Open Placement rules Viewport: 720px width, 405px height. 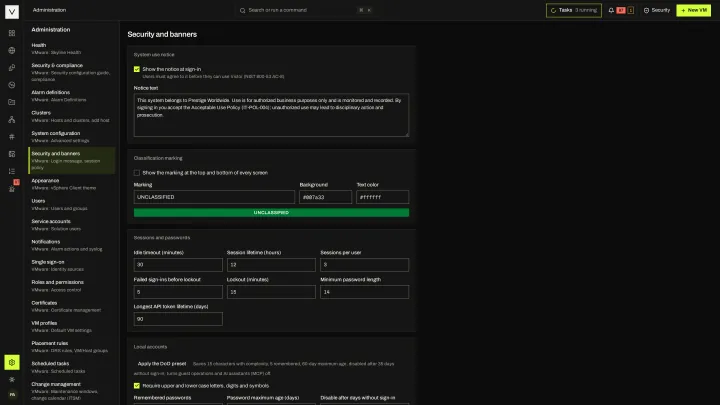[x=72, y=347]
